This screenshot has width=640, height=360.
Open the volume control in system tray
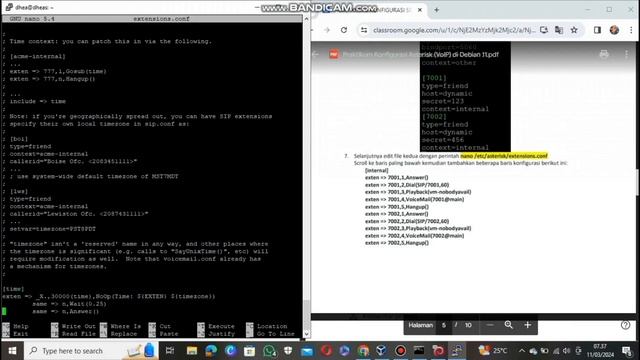pyautogui.click(x=566, y=351)
